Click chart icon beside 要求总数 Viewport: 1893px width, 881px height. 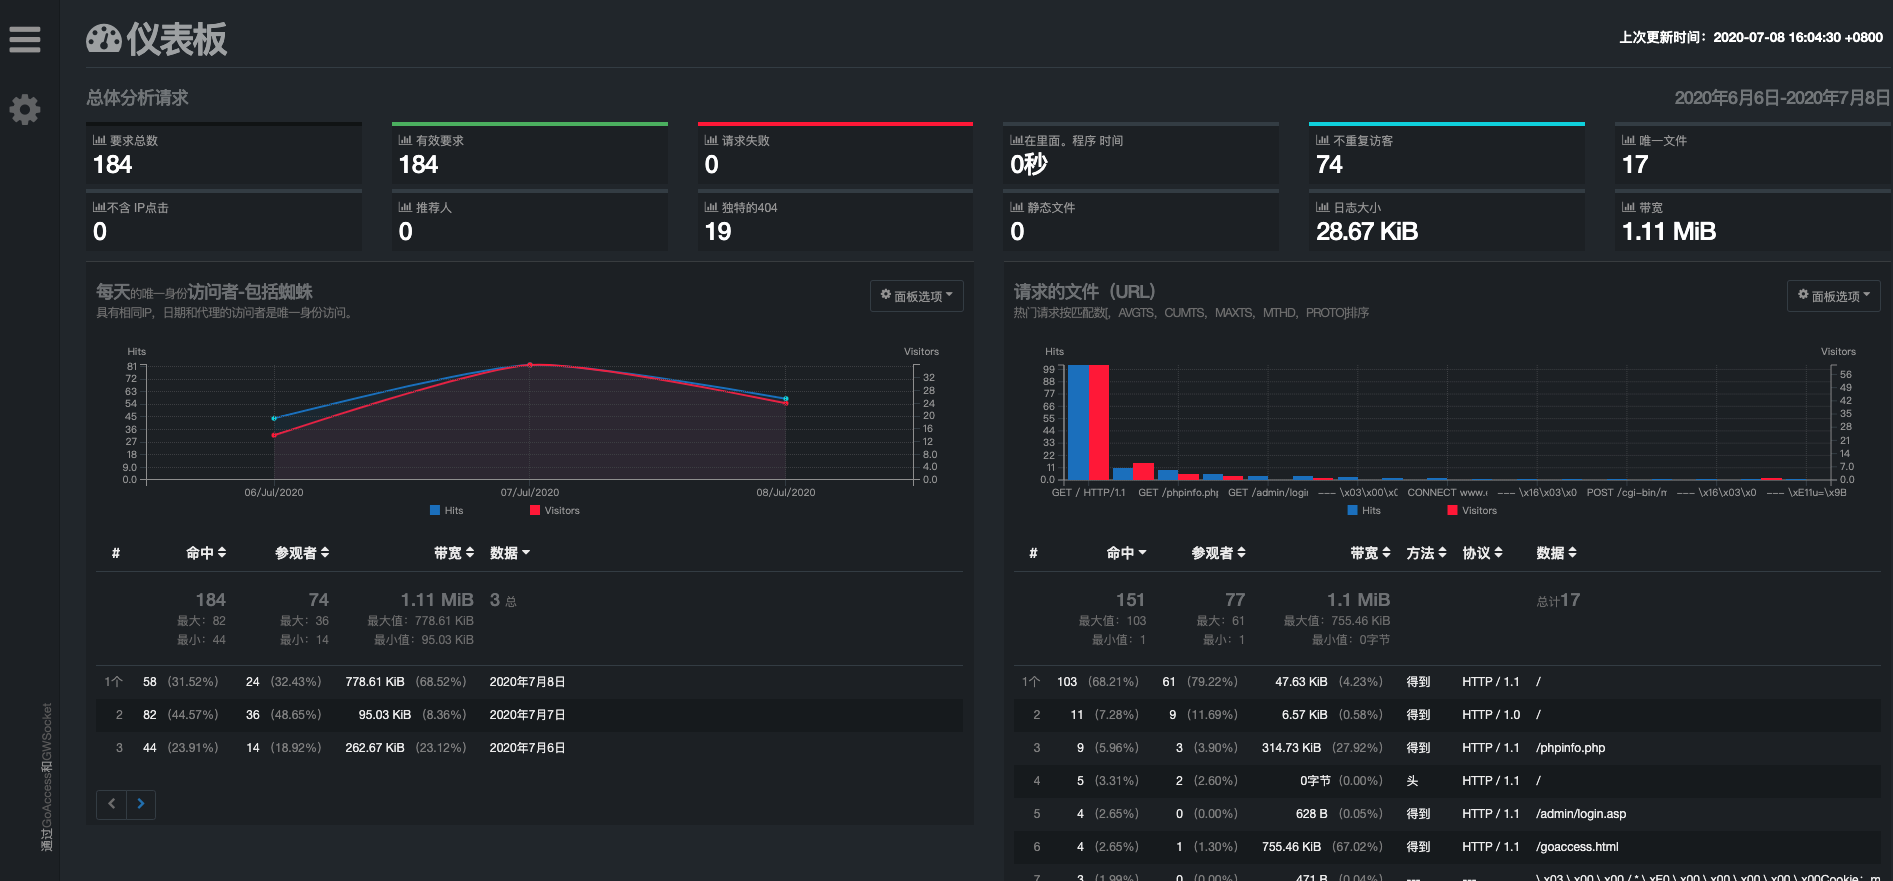tap(99, 140)
